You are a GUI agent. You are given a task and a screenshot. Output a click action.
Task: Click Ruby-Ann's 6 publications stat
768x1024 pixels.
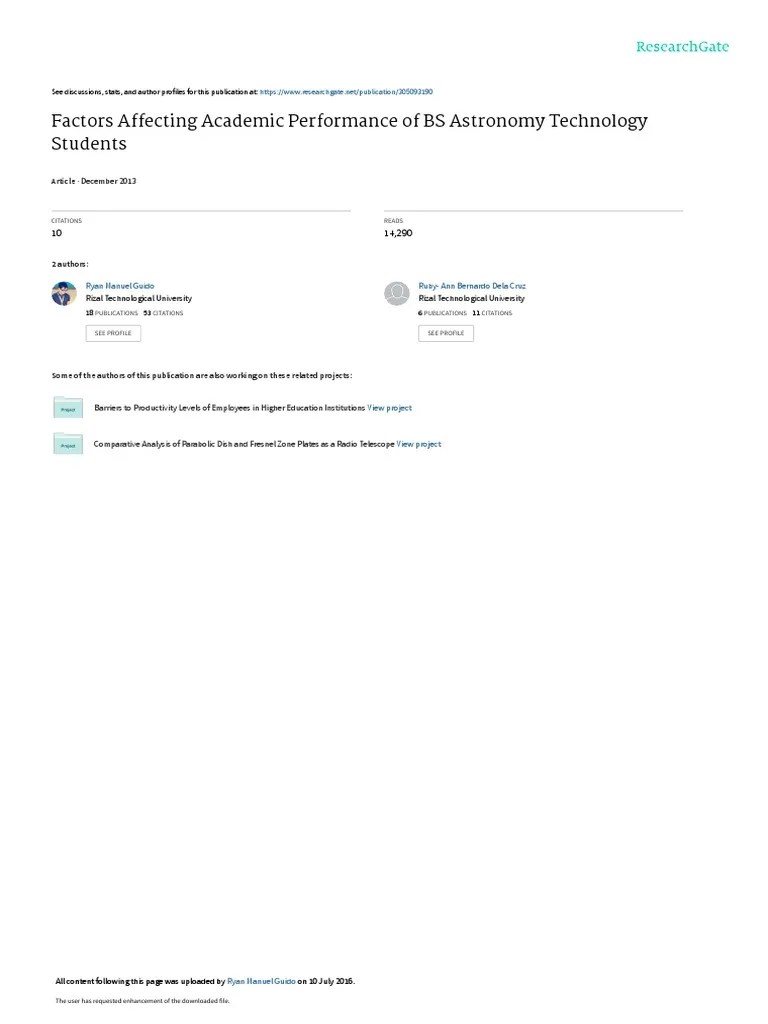click(443, 313)
